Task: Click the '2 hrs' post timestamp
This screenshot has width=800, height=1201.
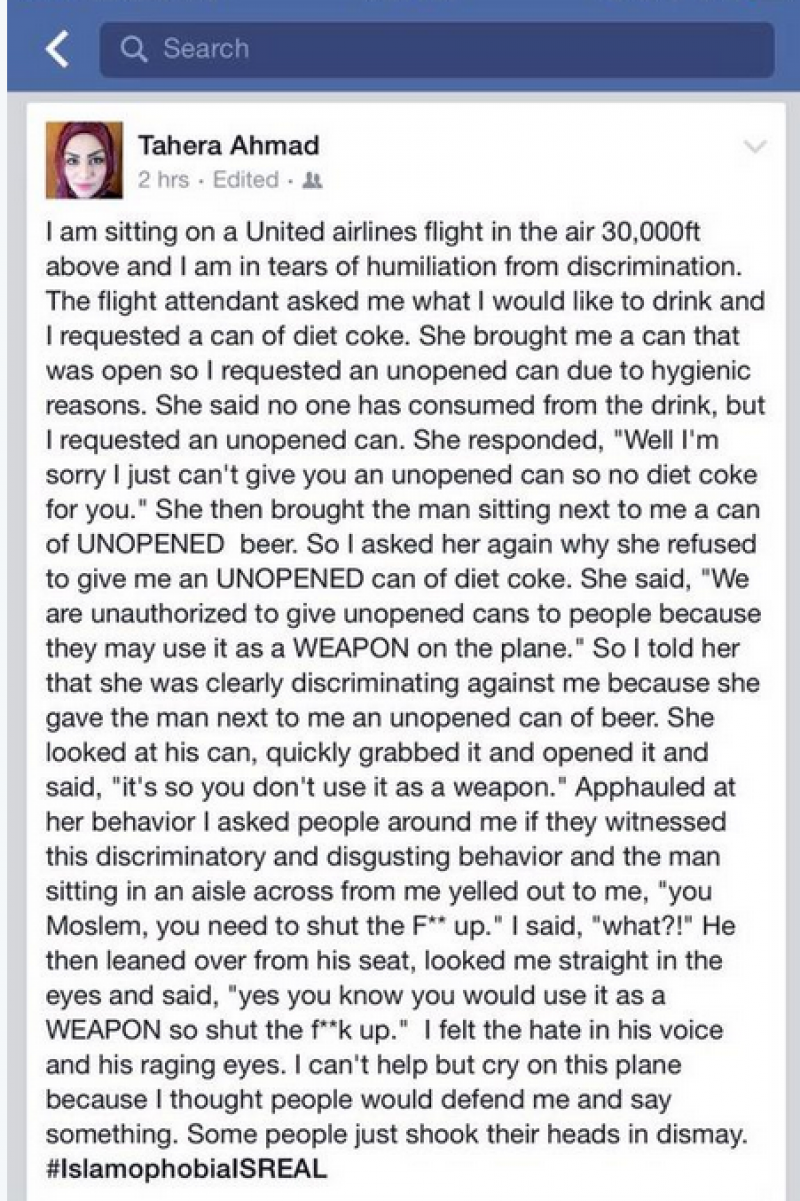Action: (159, 180)
